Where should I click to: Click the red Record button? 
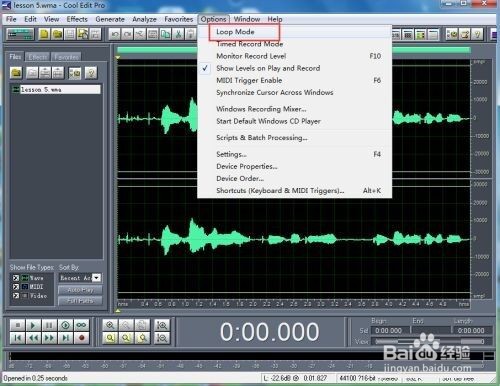click(x=81, y=338)
